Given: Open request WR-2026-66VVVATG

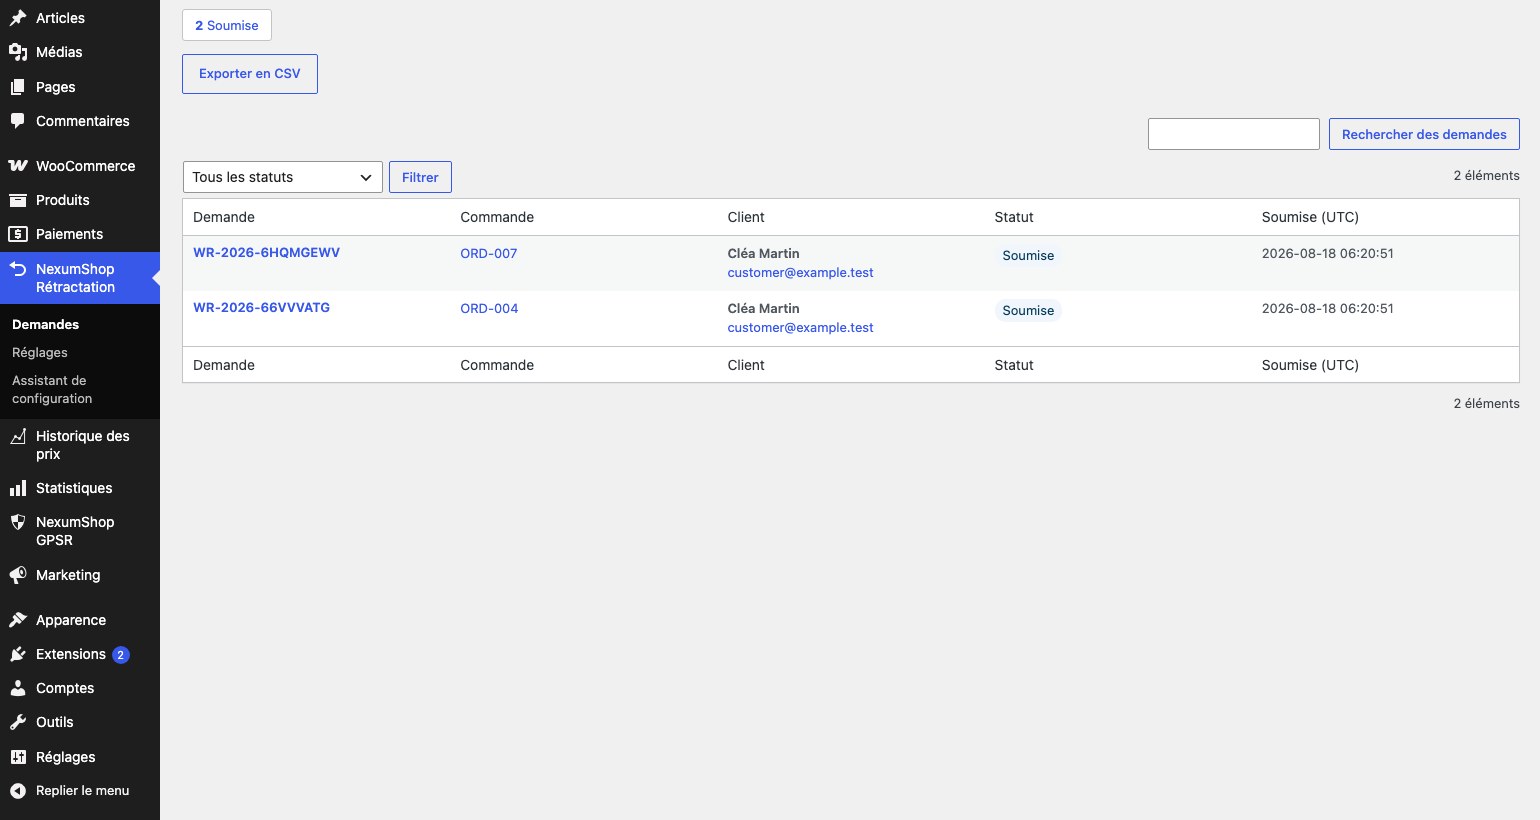Looking at the screenshot, I should [x=261, y=308].
